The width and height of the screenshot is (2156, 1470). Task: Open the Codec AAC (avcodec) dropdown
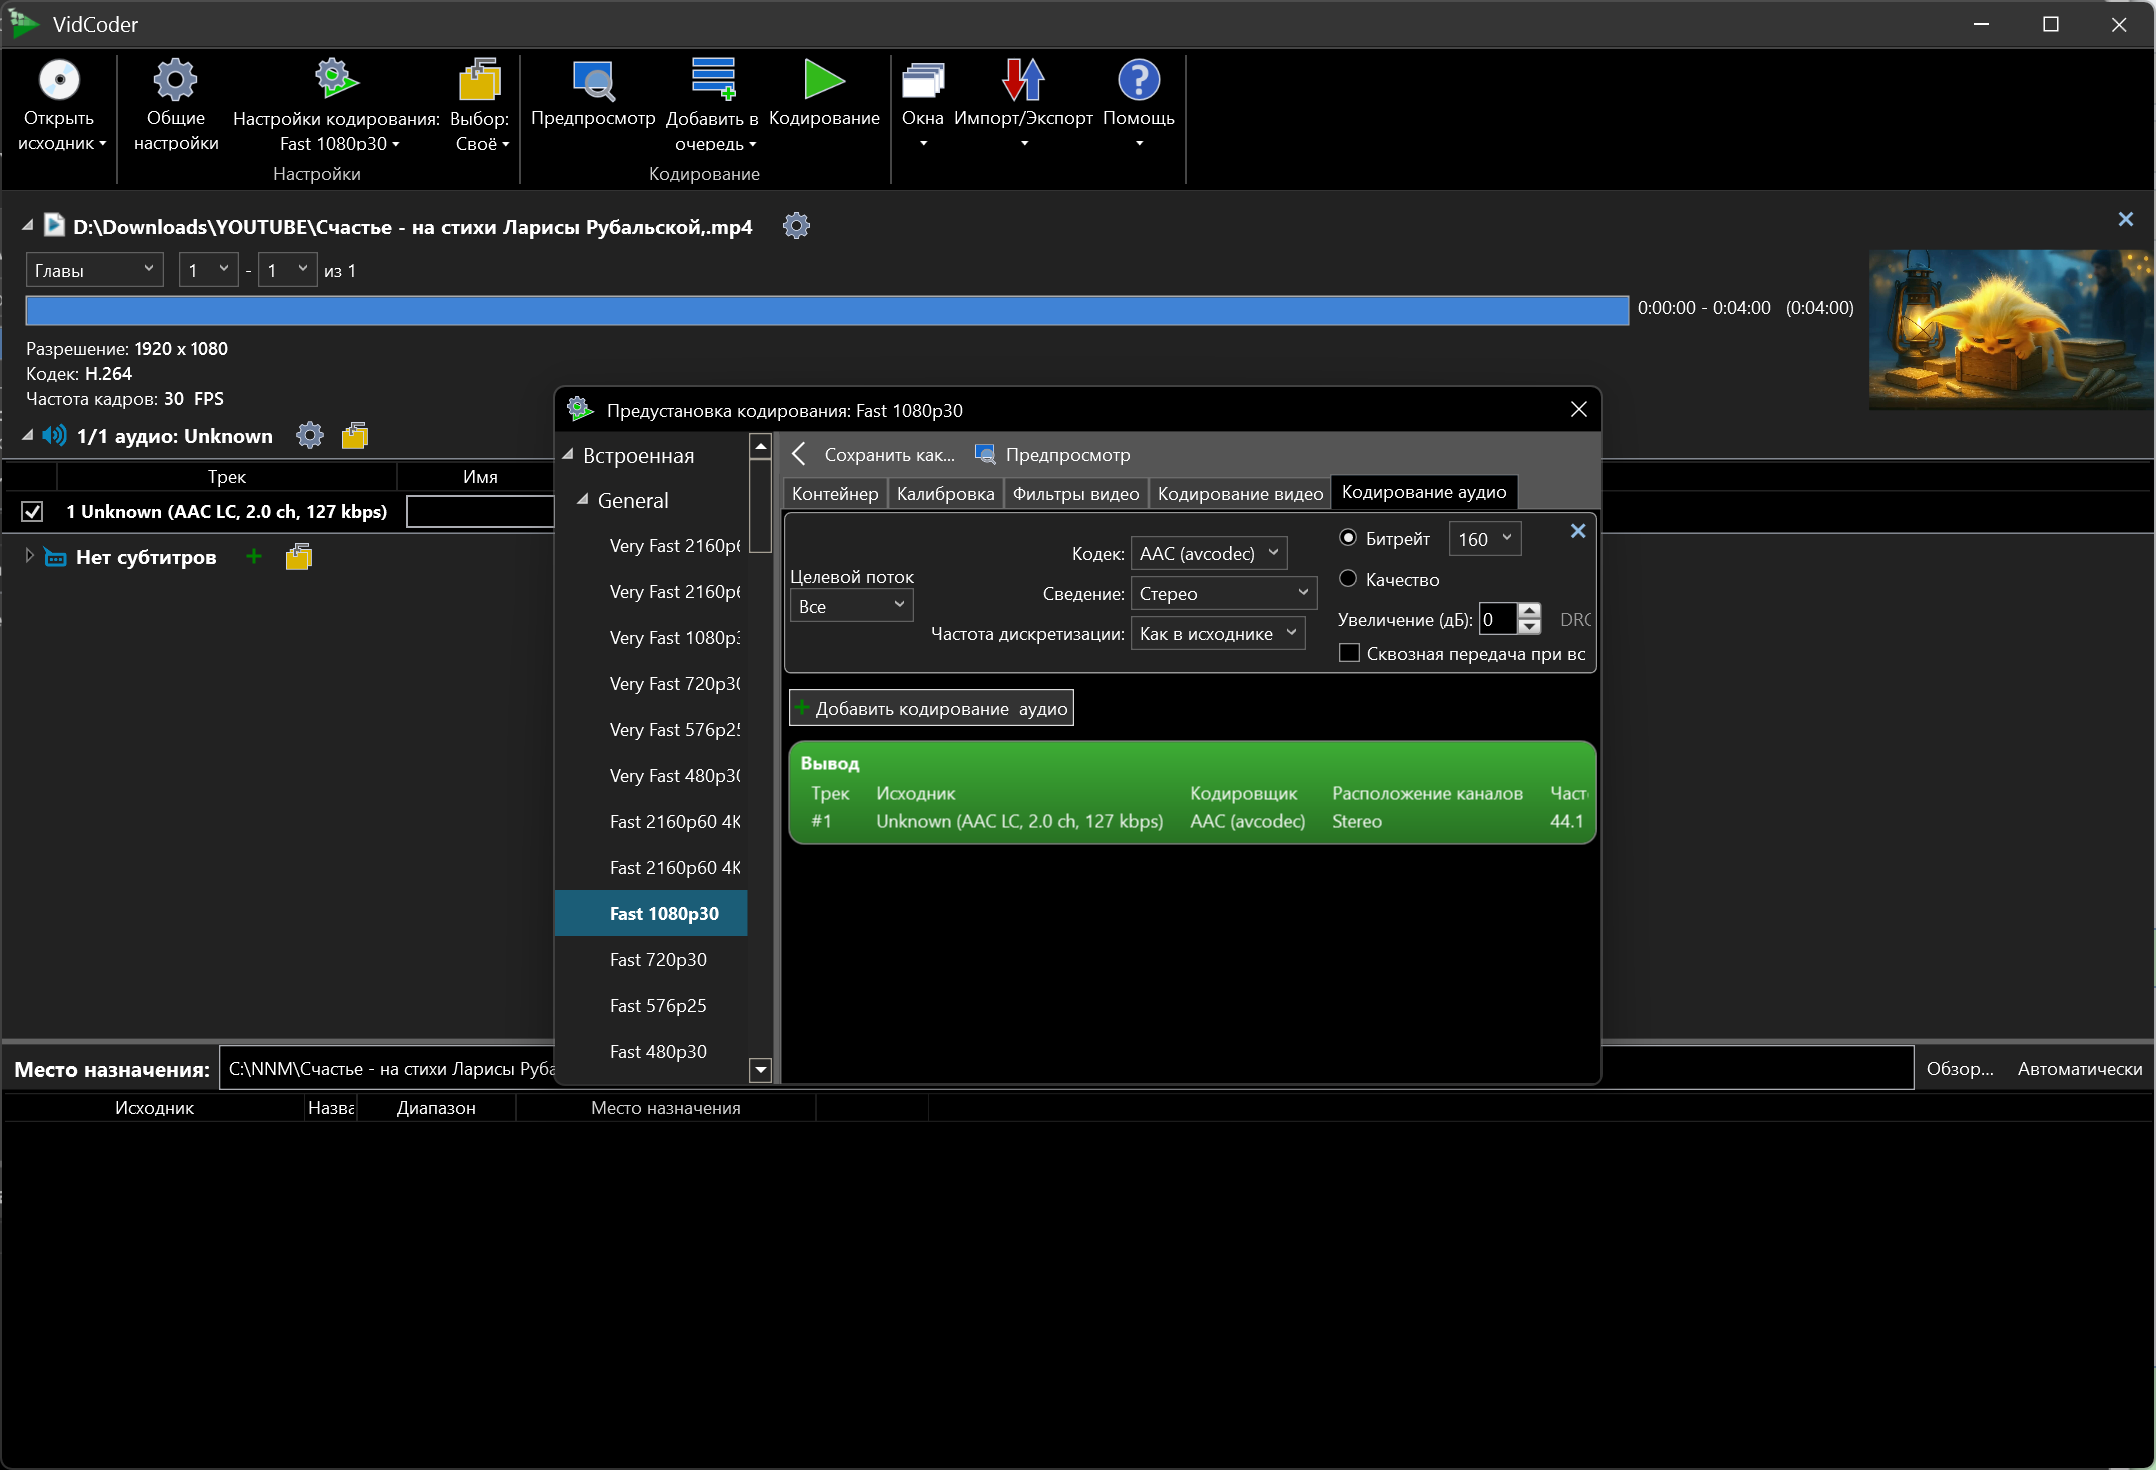(1208, 553)
